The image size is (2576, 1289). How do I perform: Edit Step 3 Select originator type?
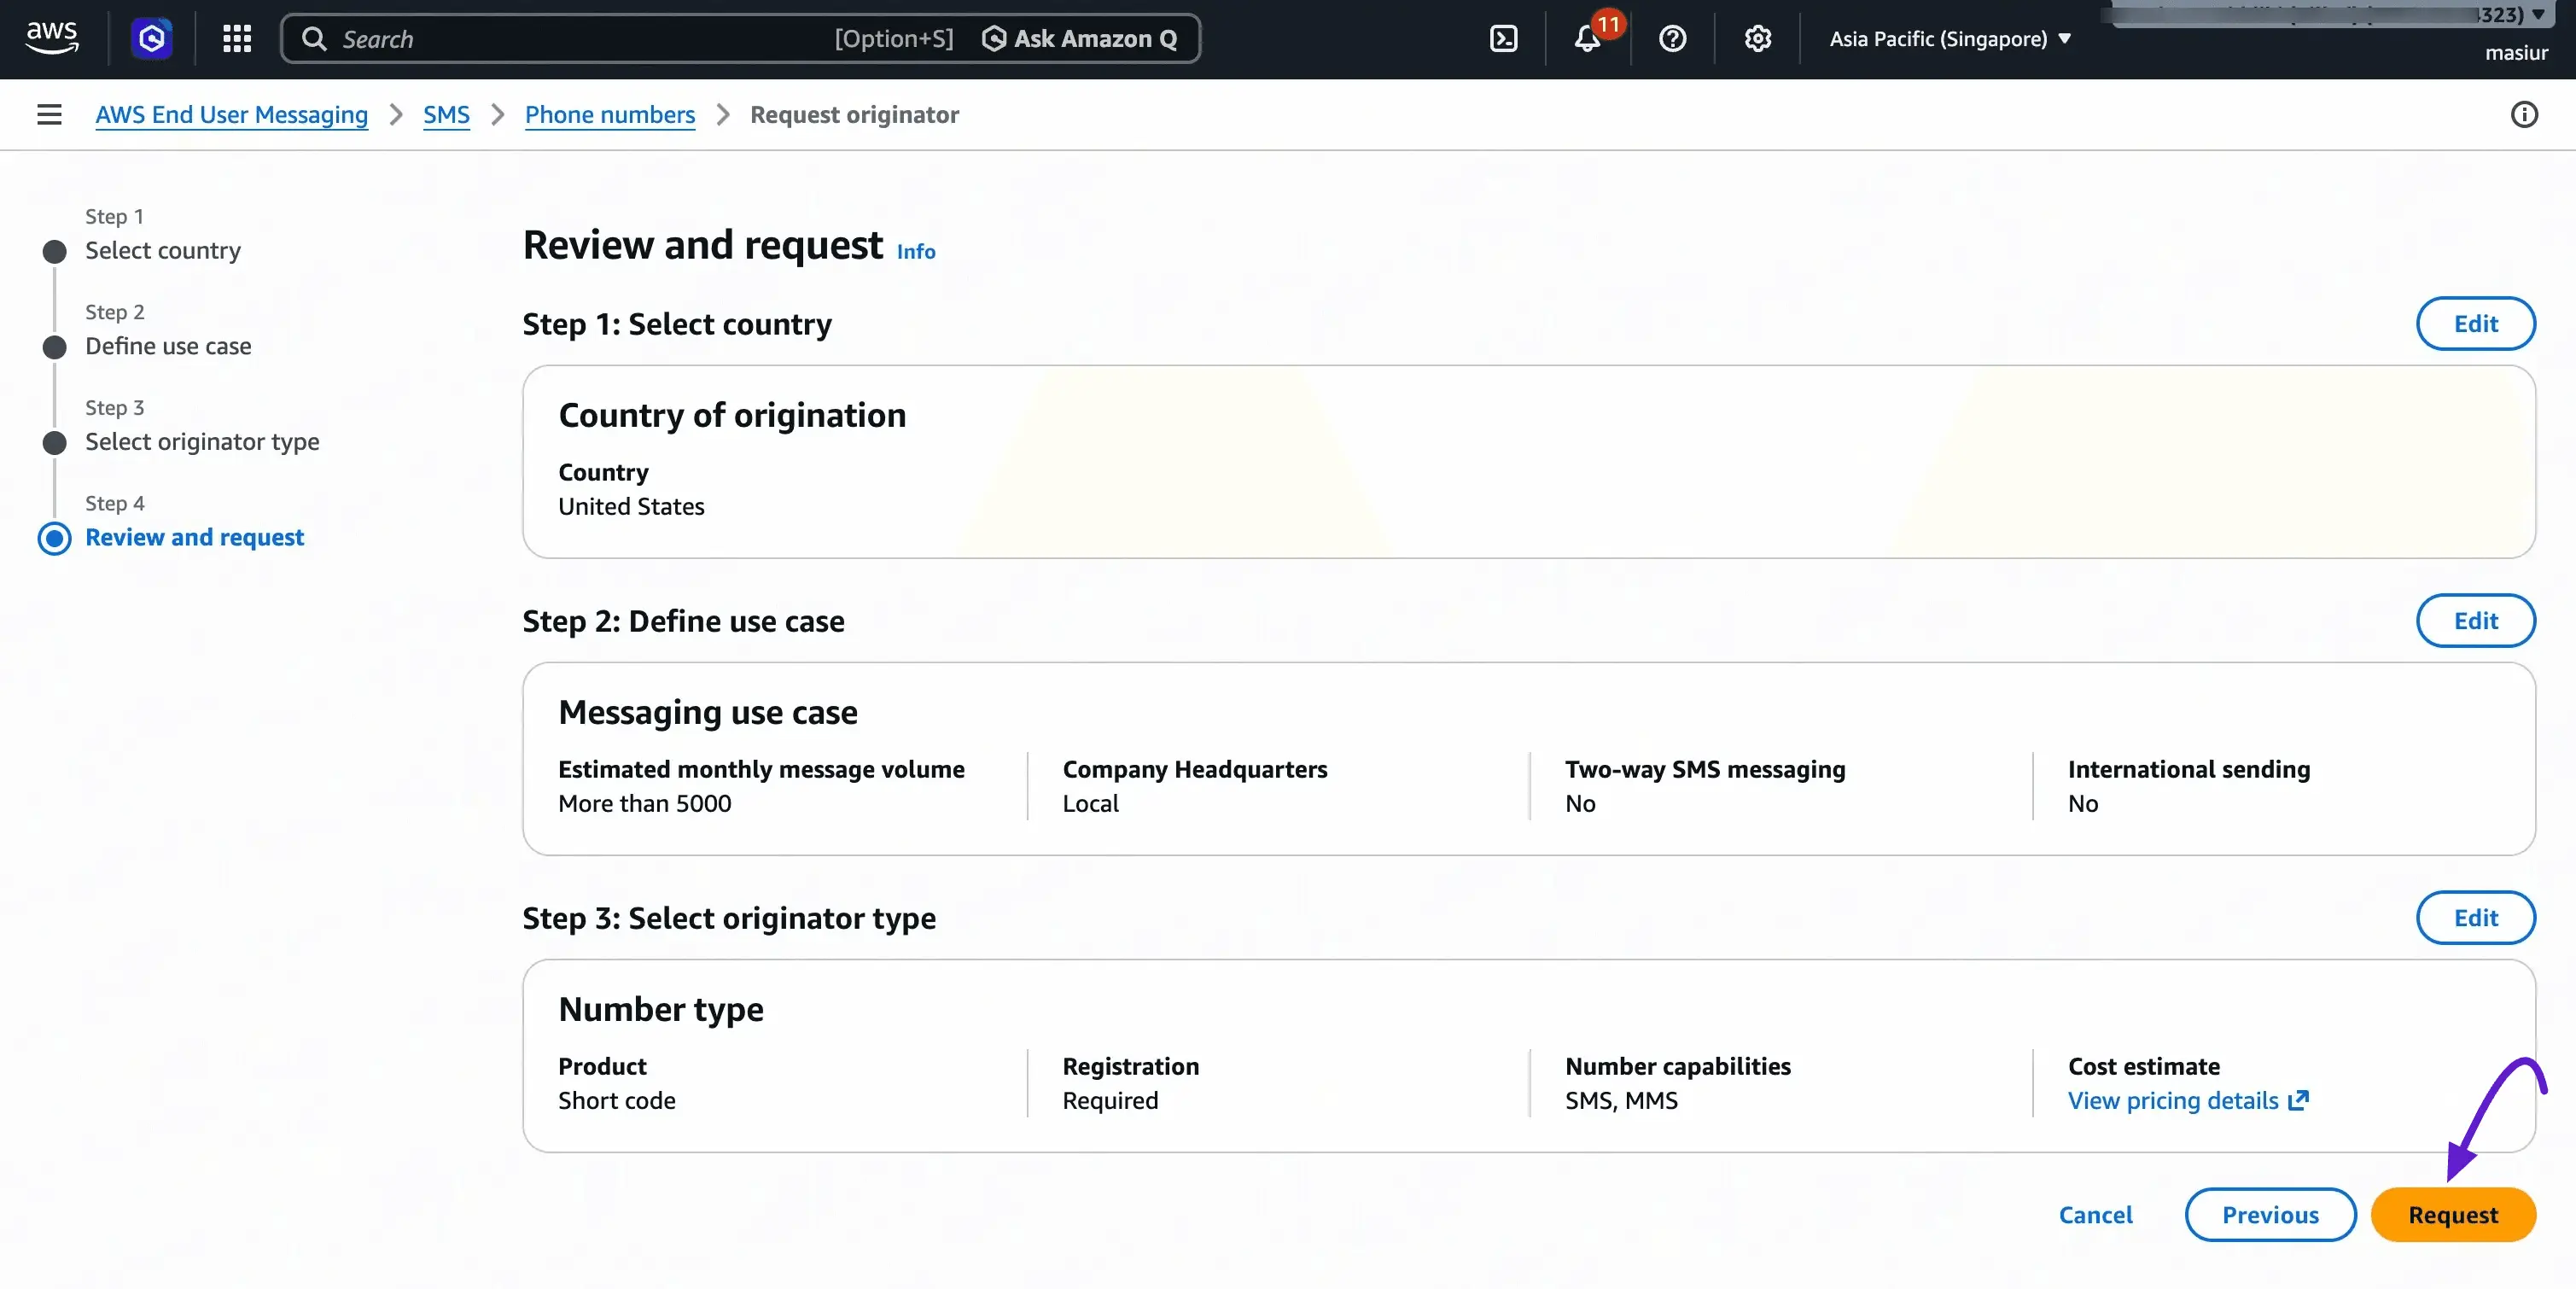[x=2476, y=917]
